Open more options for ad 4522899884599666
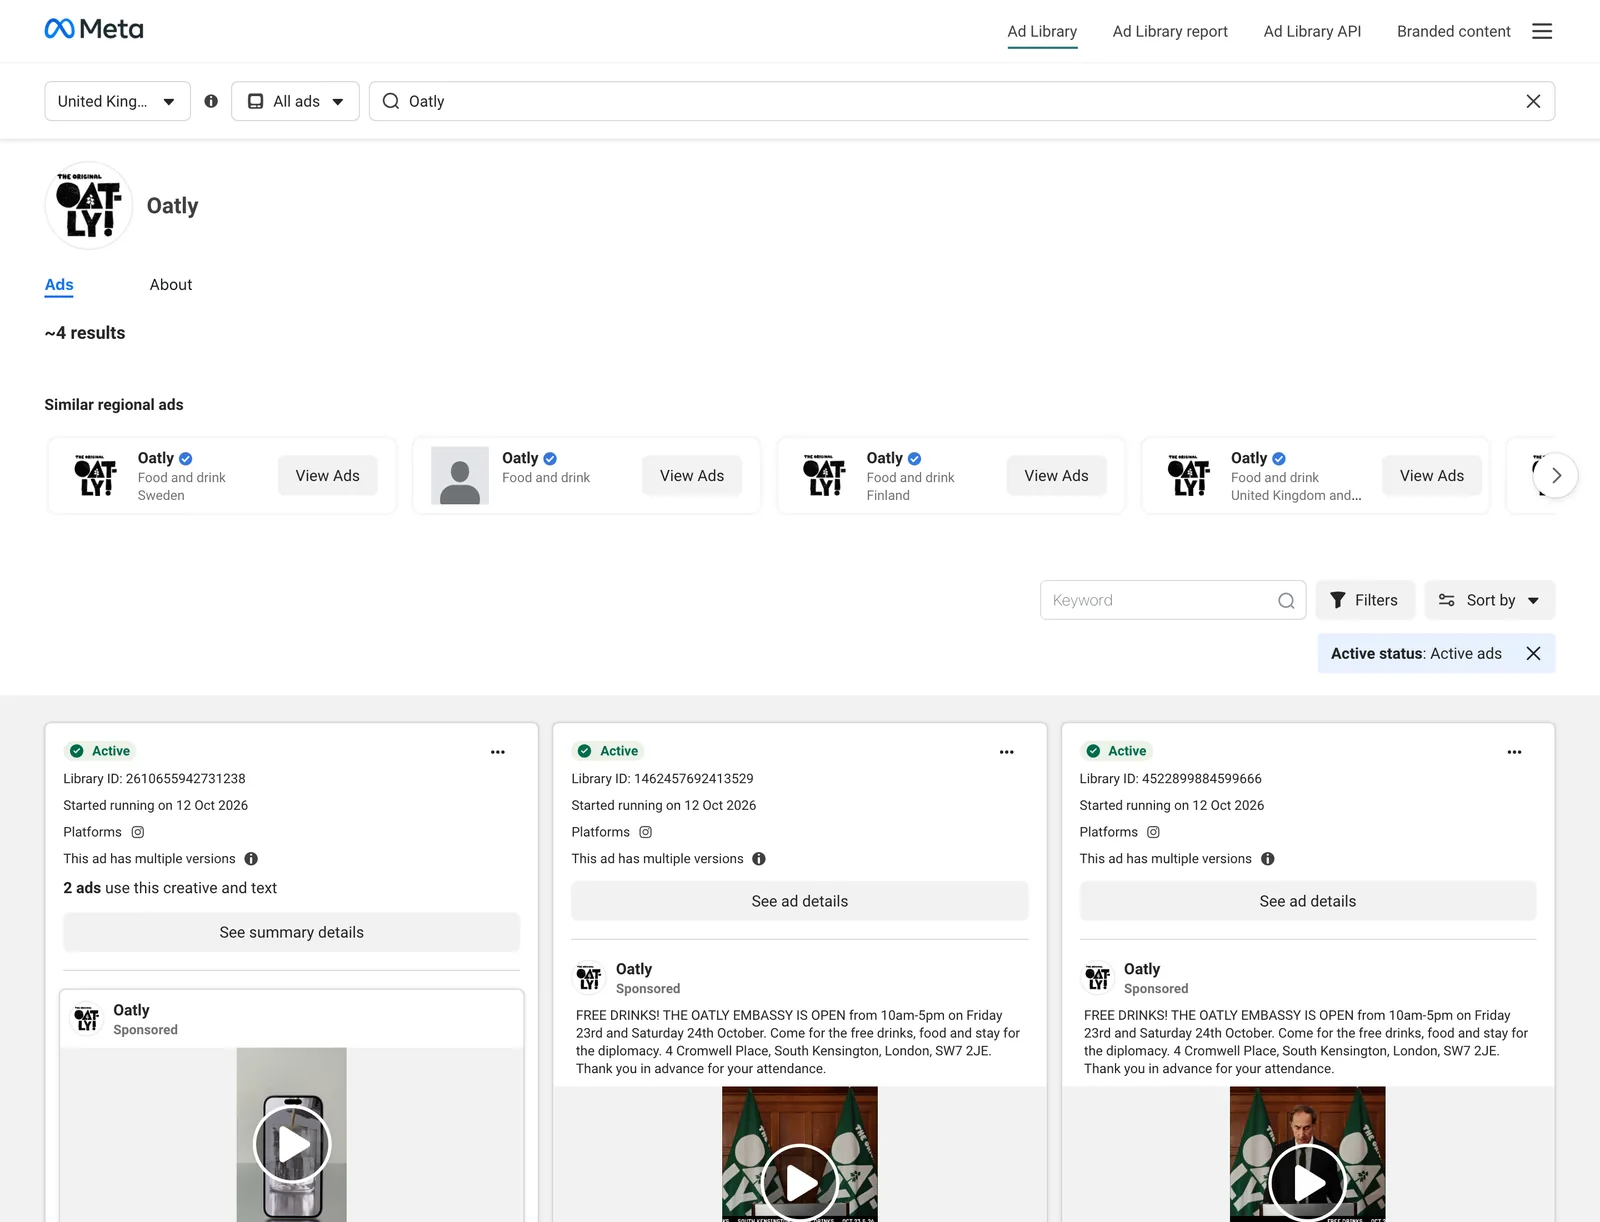 1514,752
